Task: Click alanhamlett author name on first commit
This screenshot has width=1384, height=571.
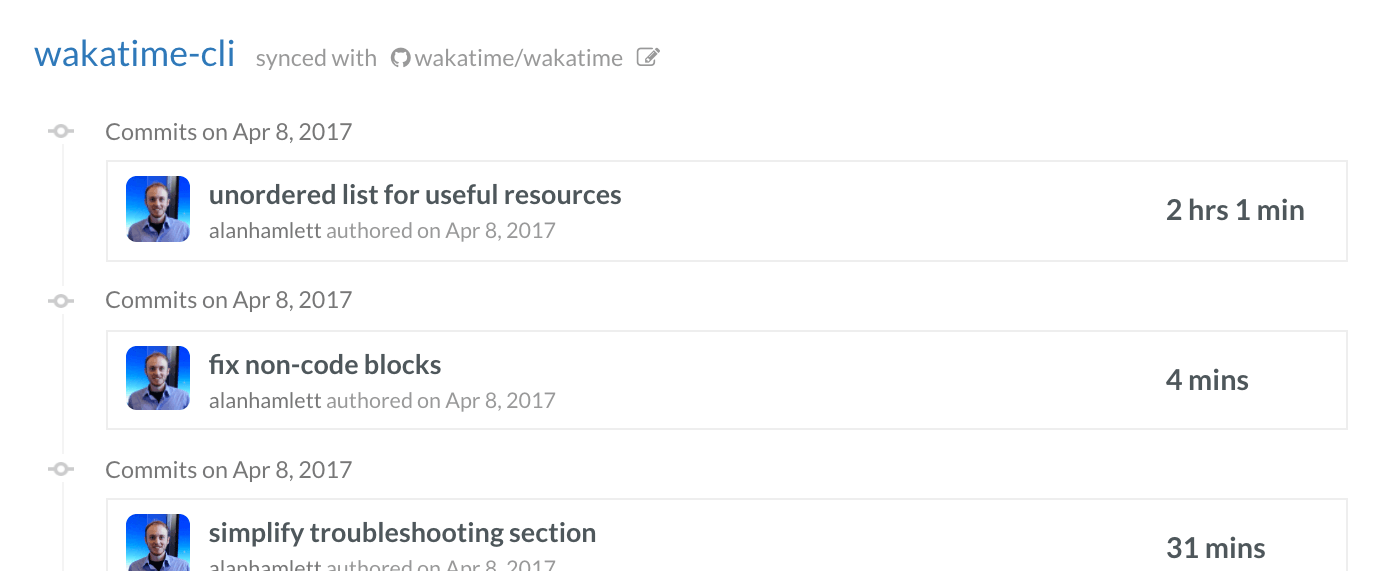Action: coord(265,231)
